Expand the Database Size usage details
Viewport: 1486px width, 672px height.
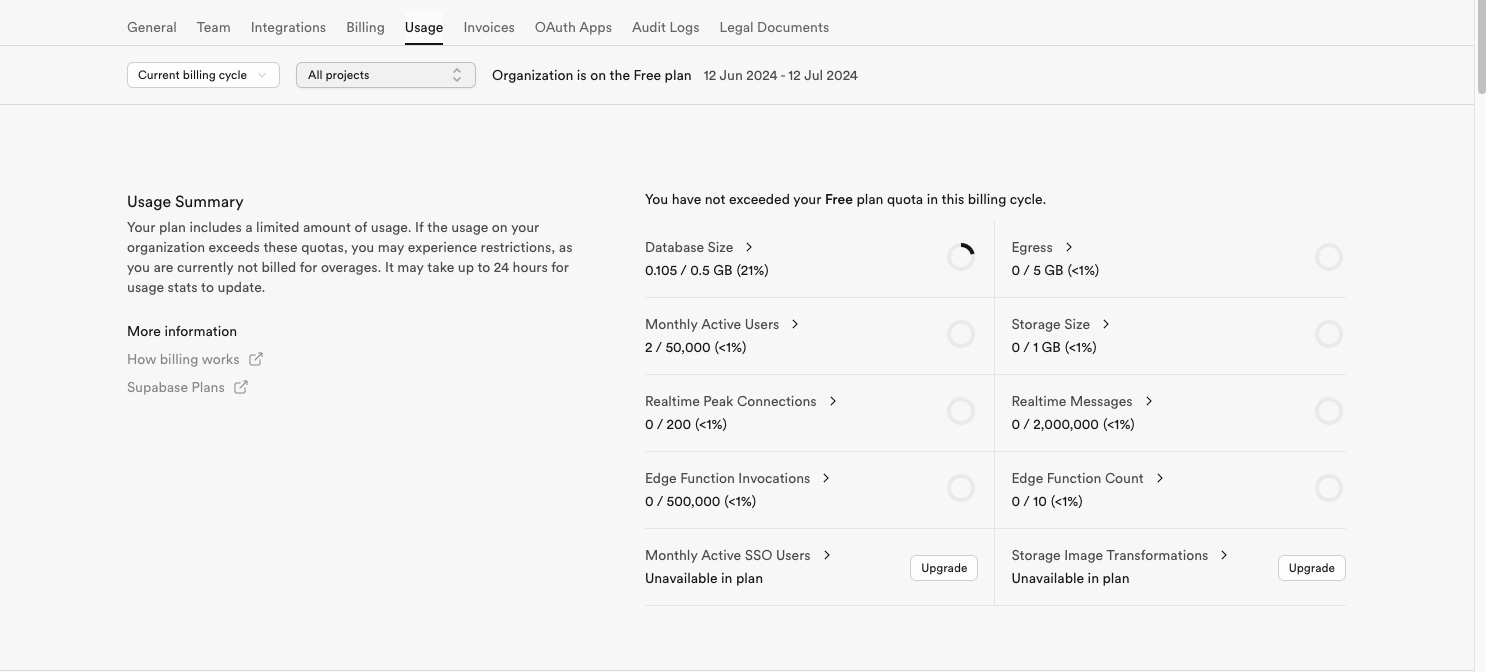click(749, 247)
